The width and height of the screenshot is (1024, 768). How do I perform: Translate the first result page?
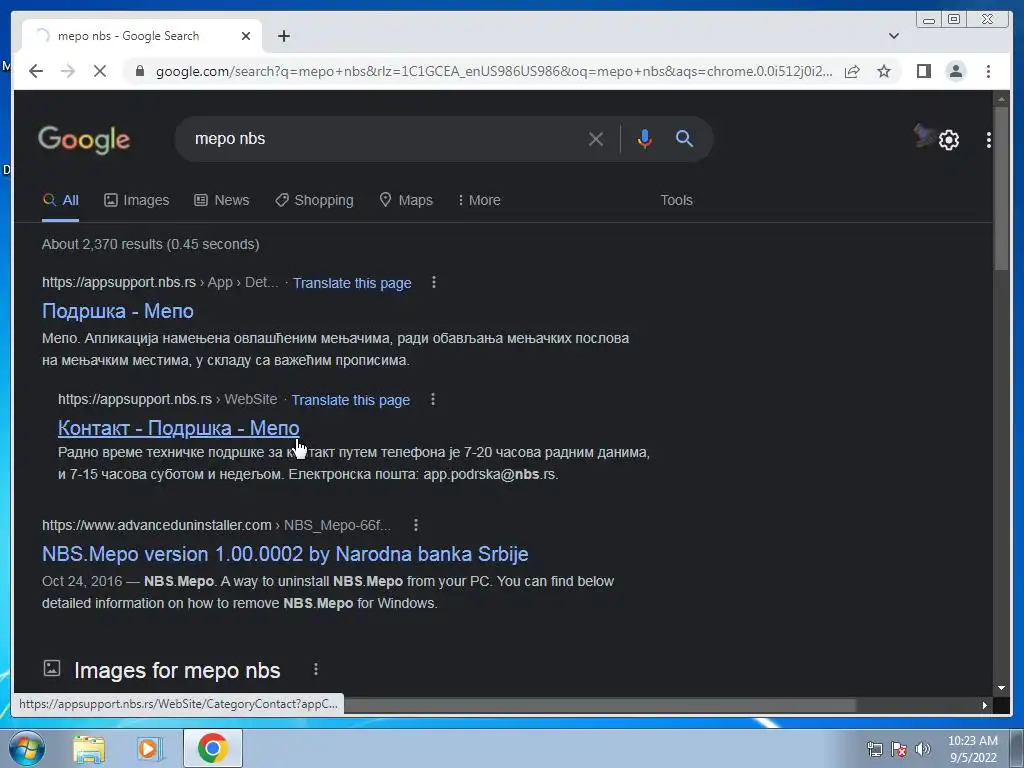(x=352, y=283)
